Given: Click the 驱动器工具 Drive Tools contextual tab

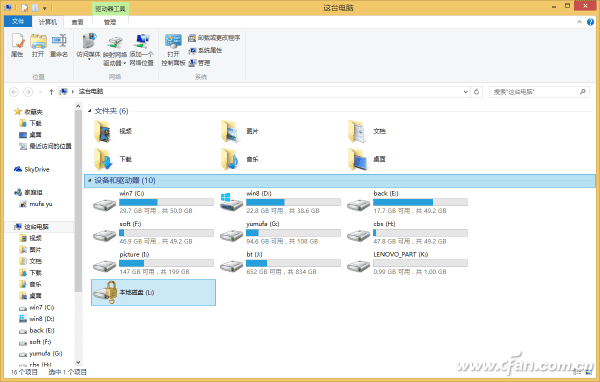Looking at the screenshot, I should pyautogui.click(x=110, y=8).
